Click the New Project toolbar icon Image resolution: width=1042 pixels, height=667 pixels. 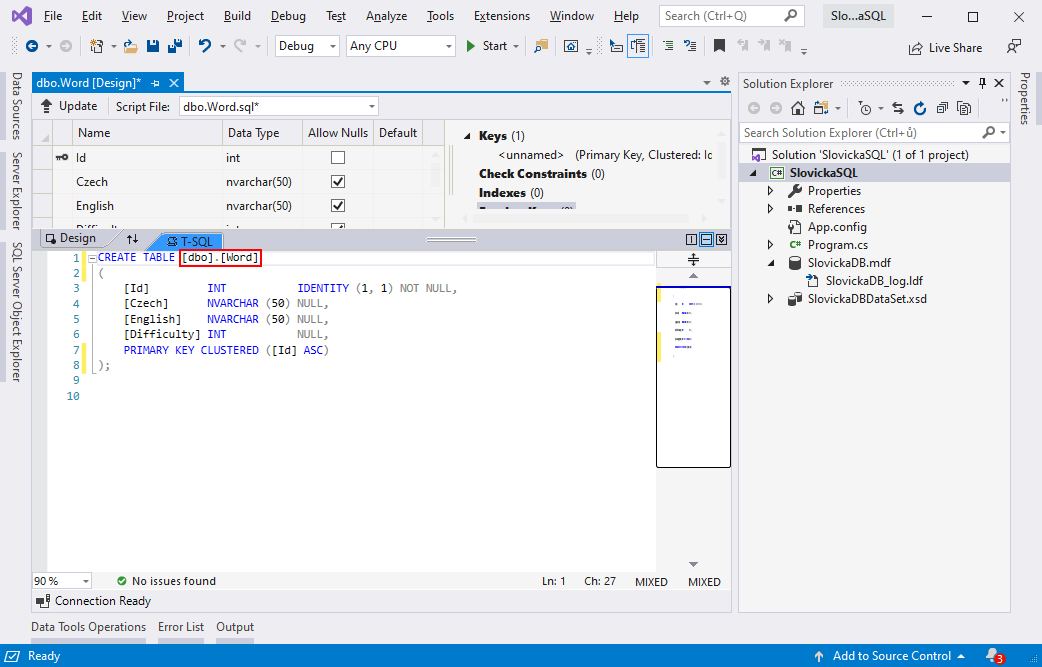97,46
